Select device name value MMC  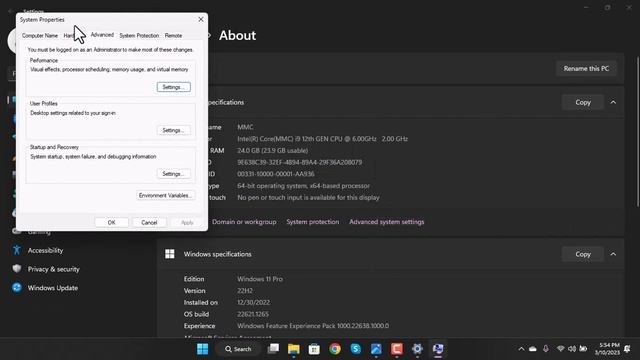pos(245,127)
